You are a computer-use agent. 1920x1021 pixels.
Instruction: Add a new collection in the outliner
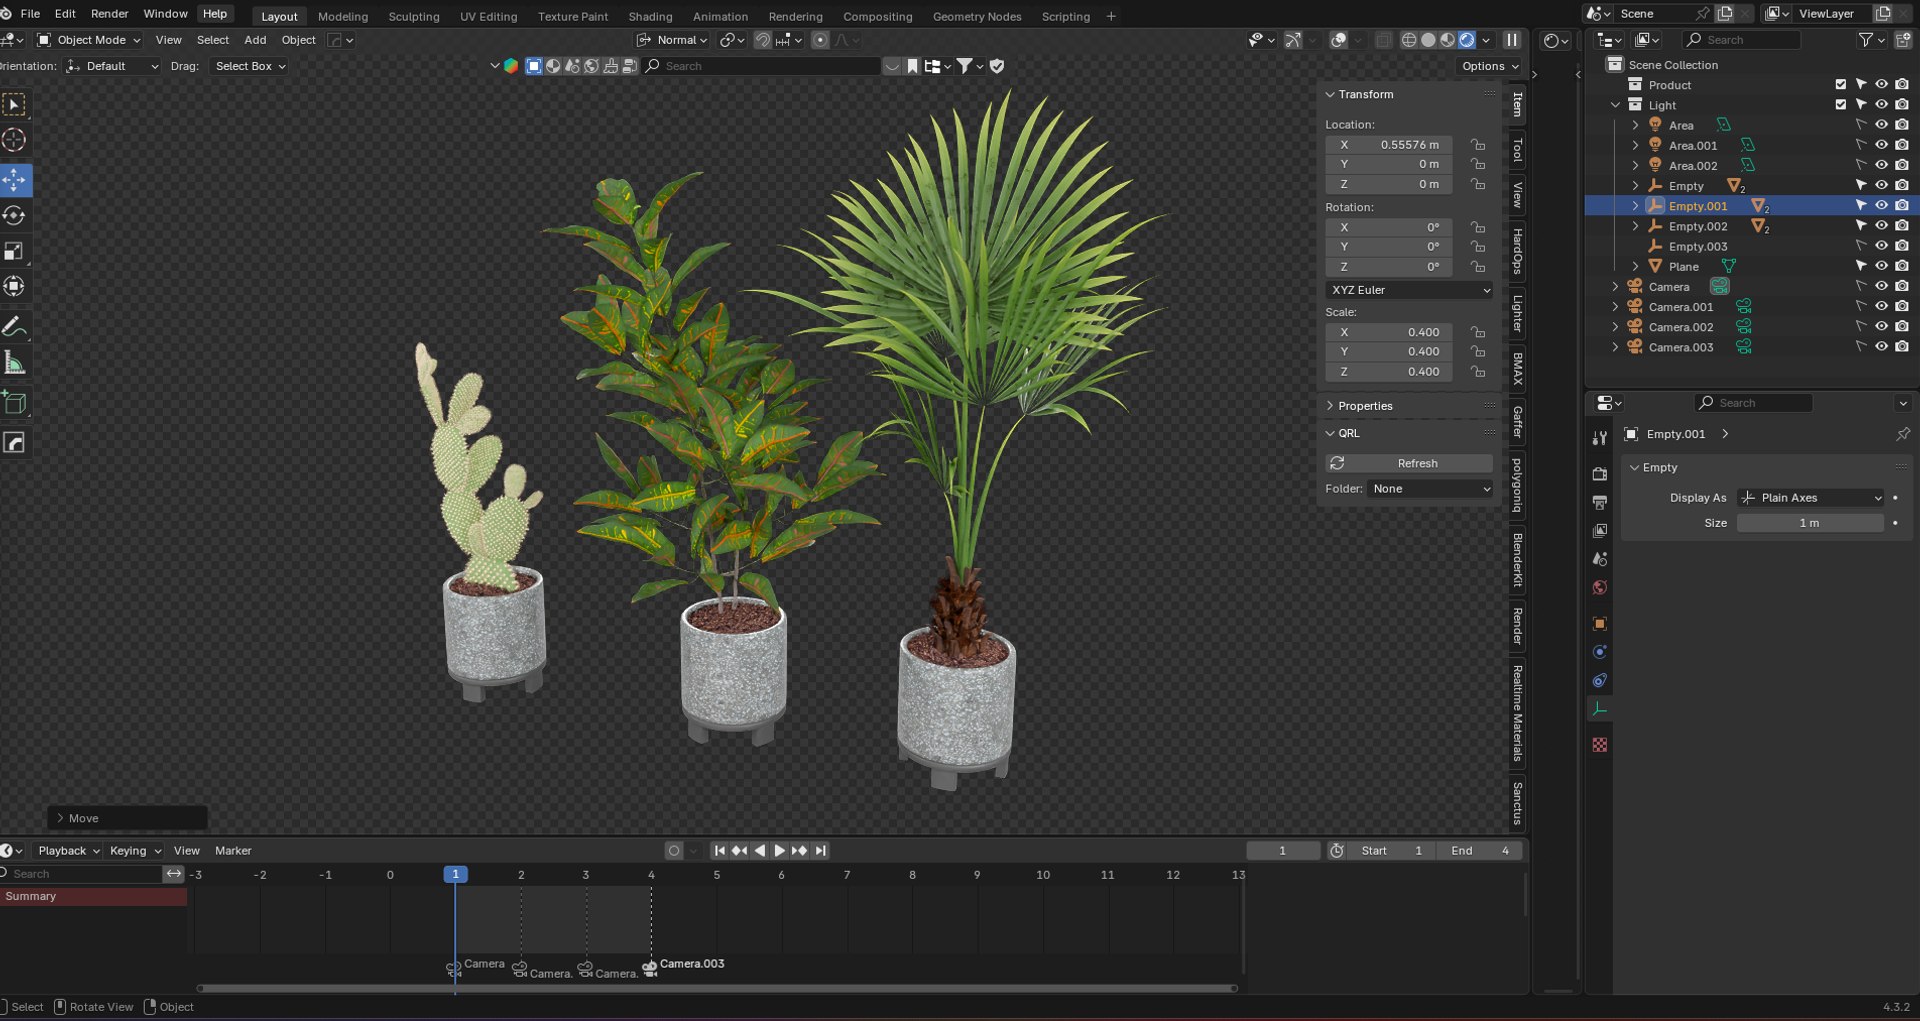[1903, 40]
